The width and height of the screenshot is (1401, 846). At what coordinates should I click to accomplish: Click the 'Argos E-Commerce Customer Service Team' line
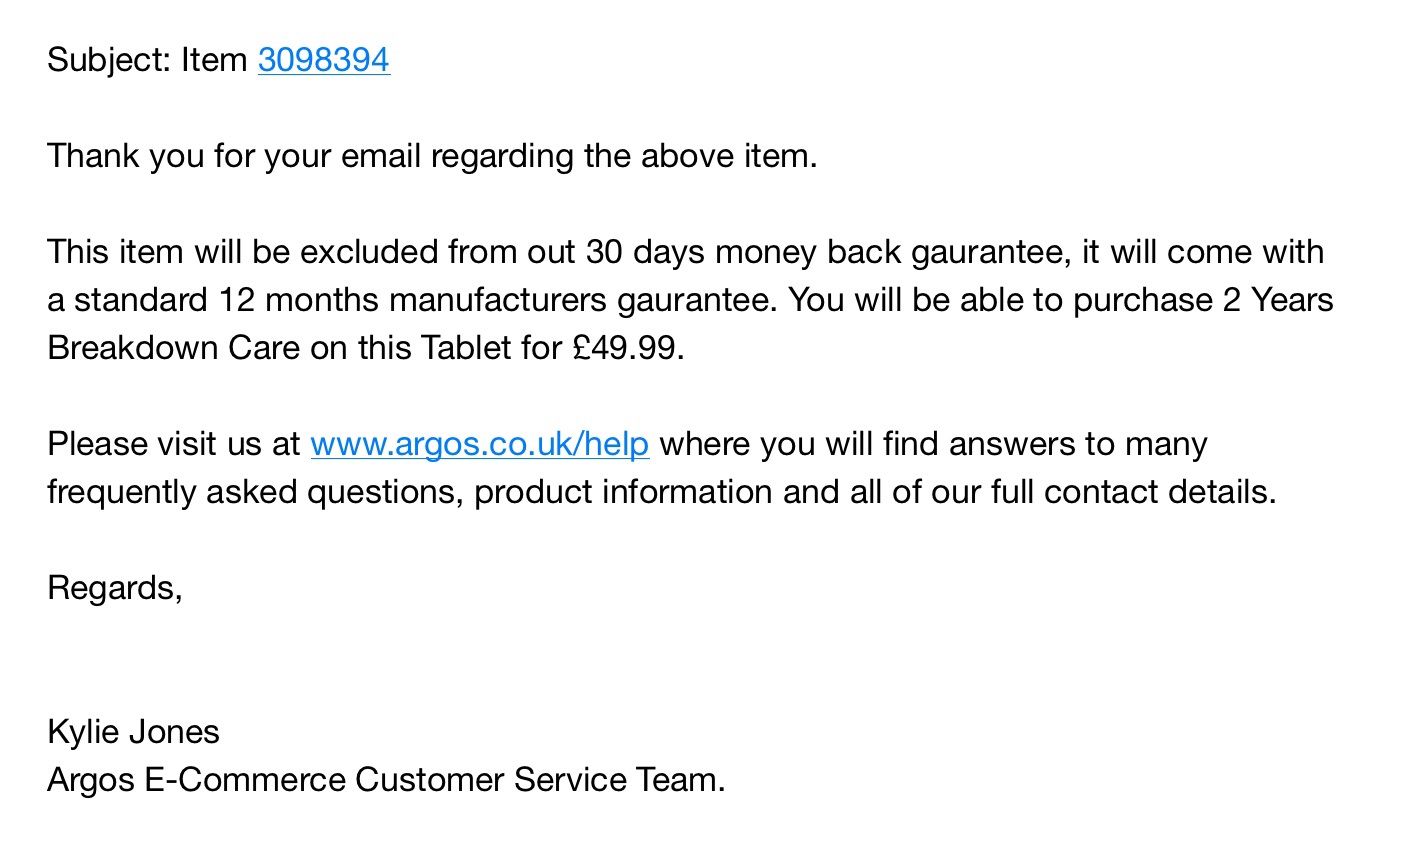point(385,780)
